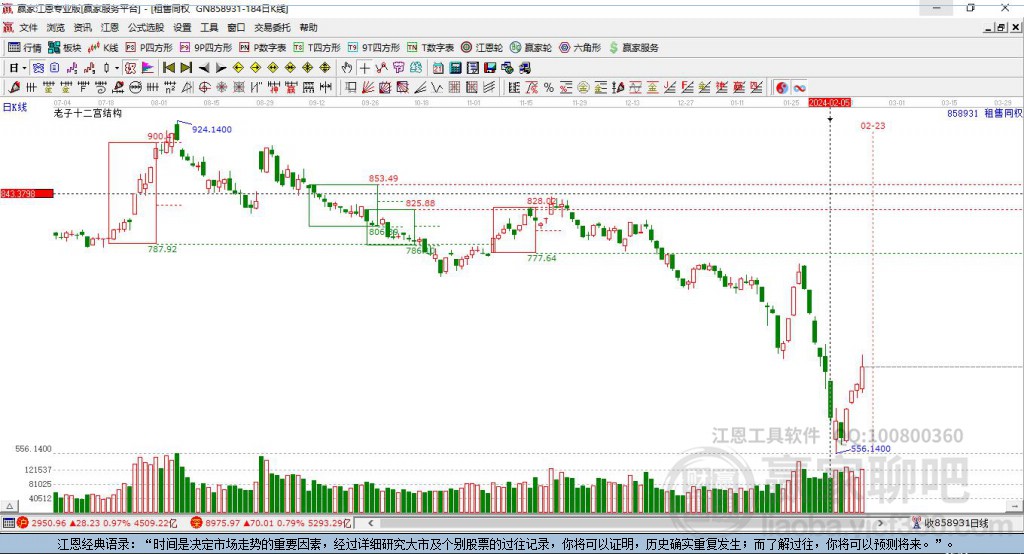Screen dimensions: 1024x554
Task: Open the 板块 sector view
Action: (x=64, y=48)
